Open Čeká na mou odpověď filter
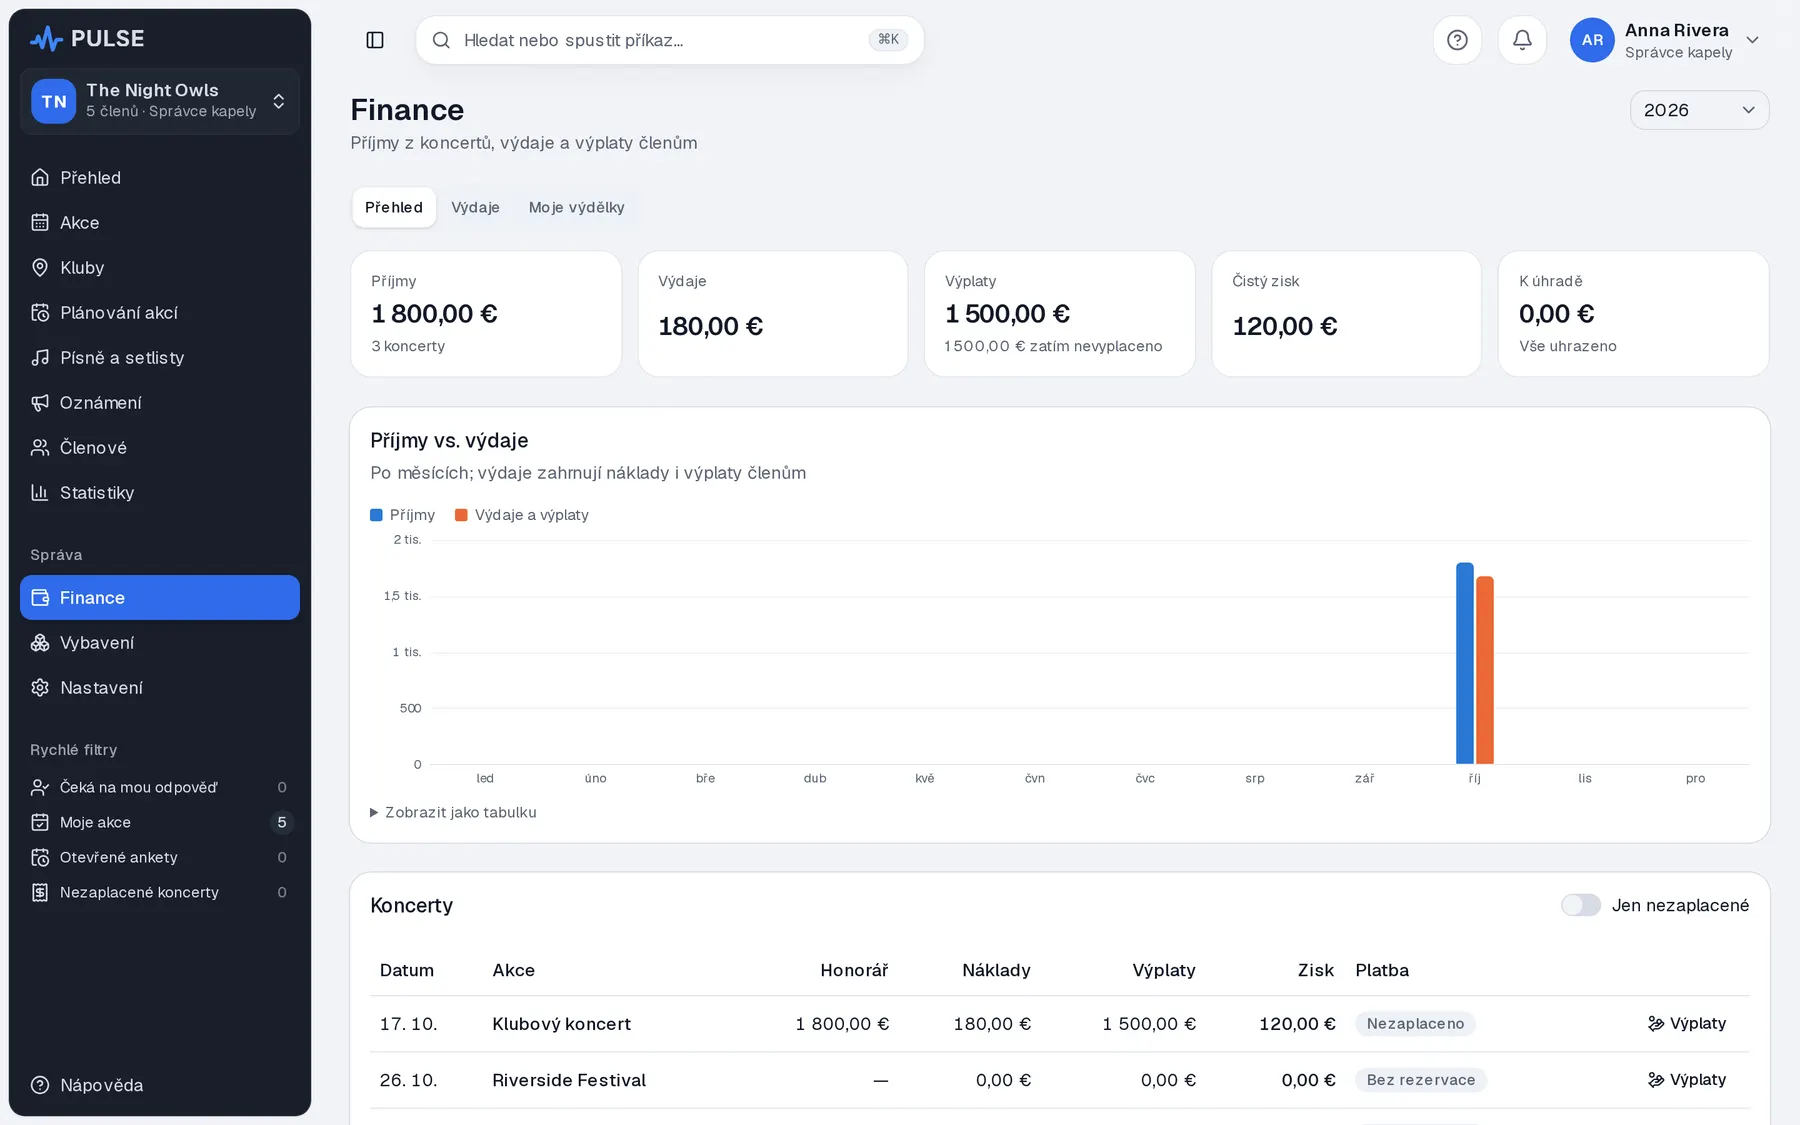The height and width of the screenshot is (1125, 1800). [x=160, y=787]
